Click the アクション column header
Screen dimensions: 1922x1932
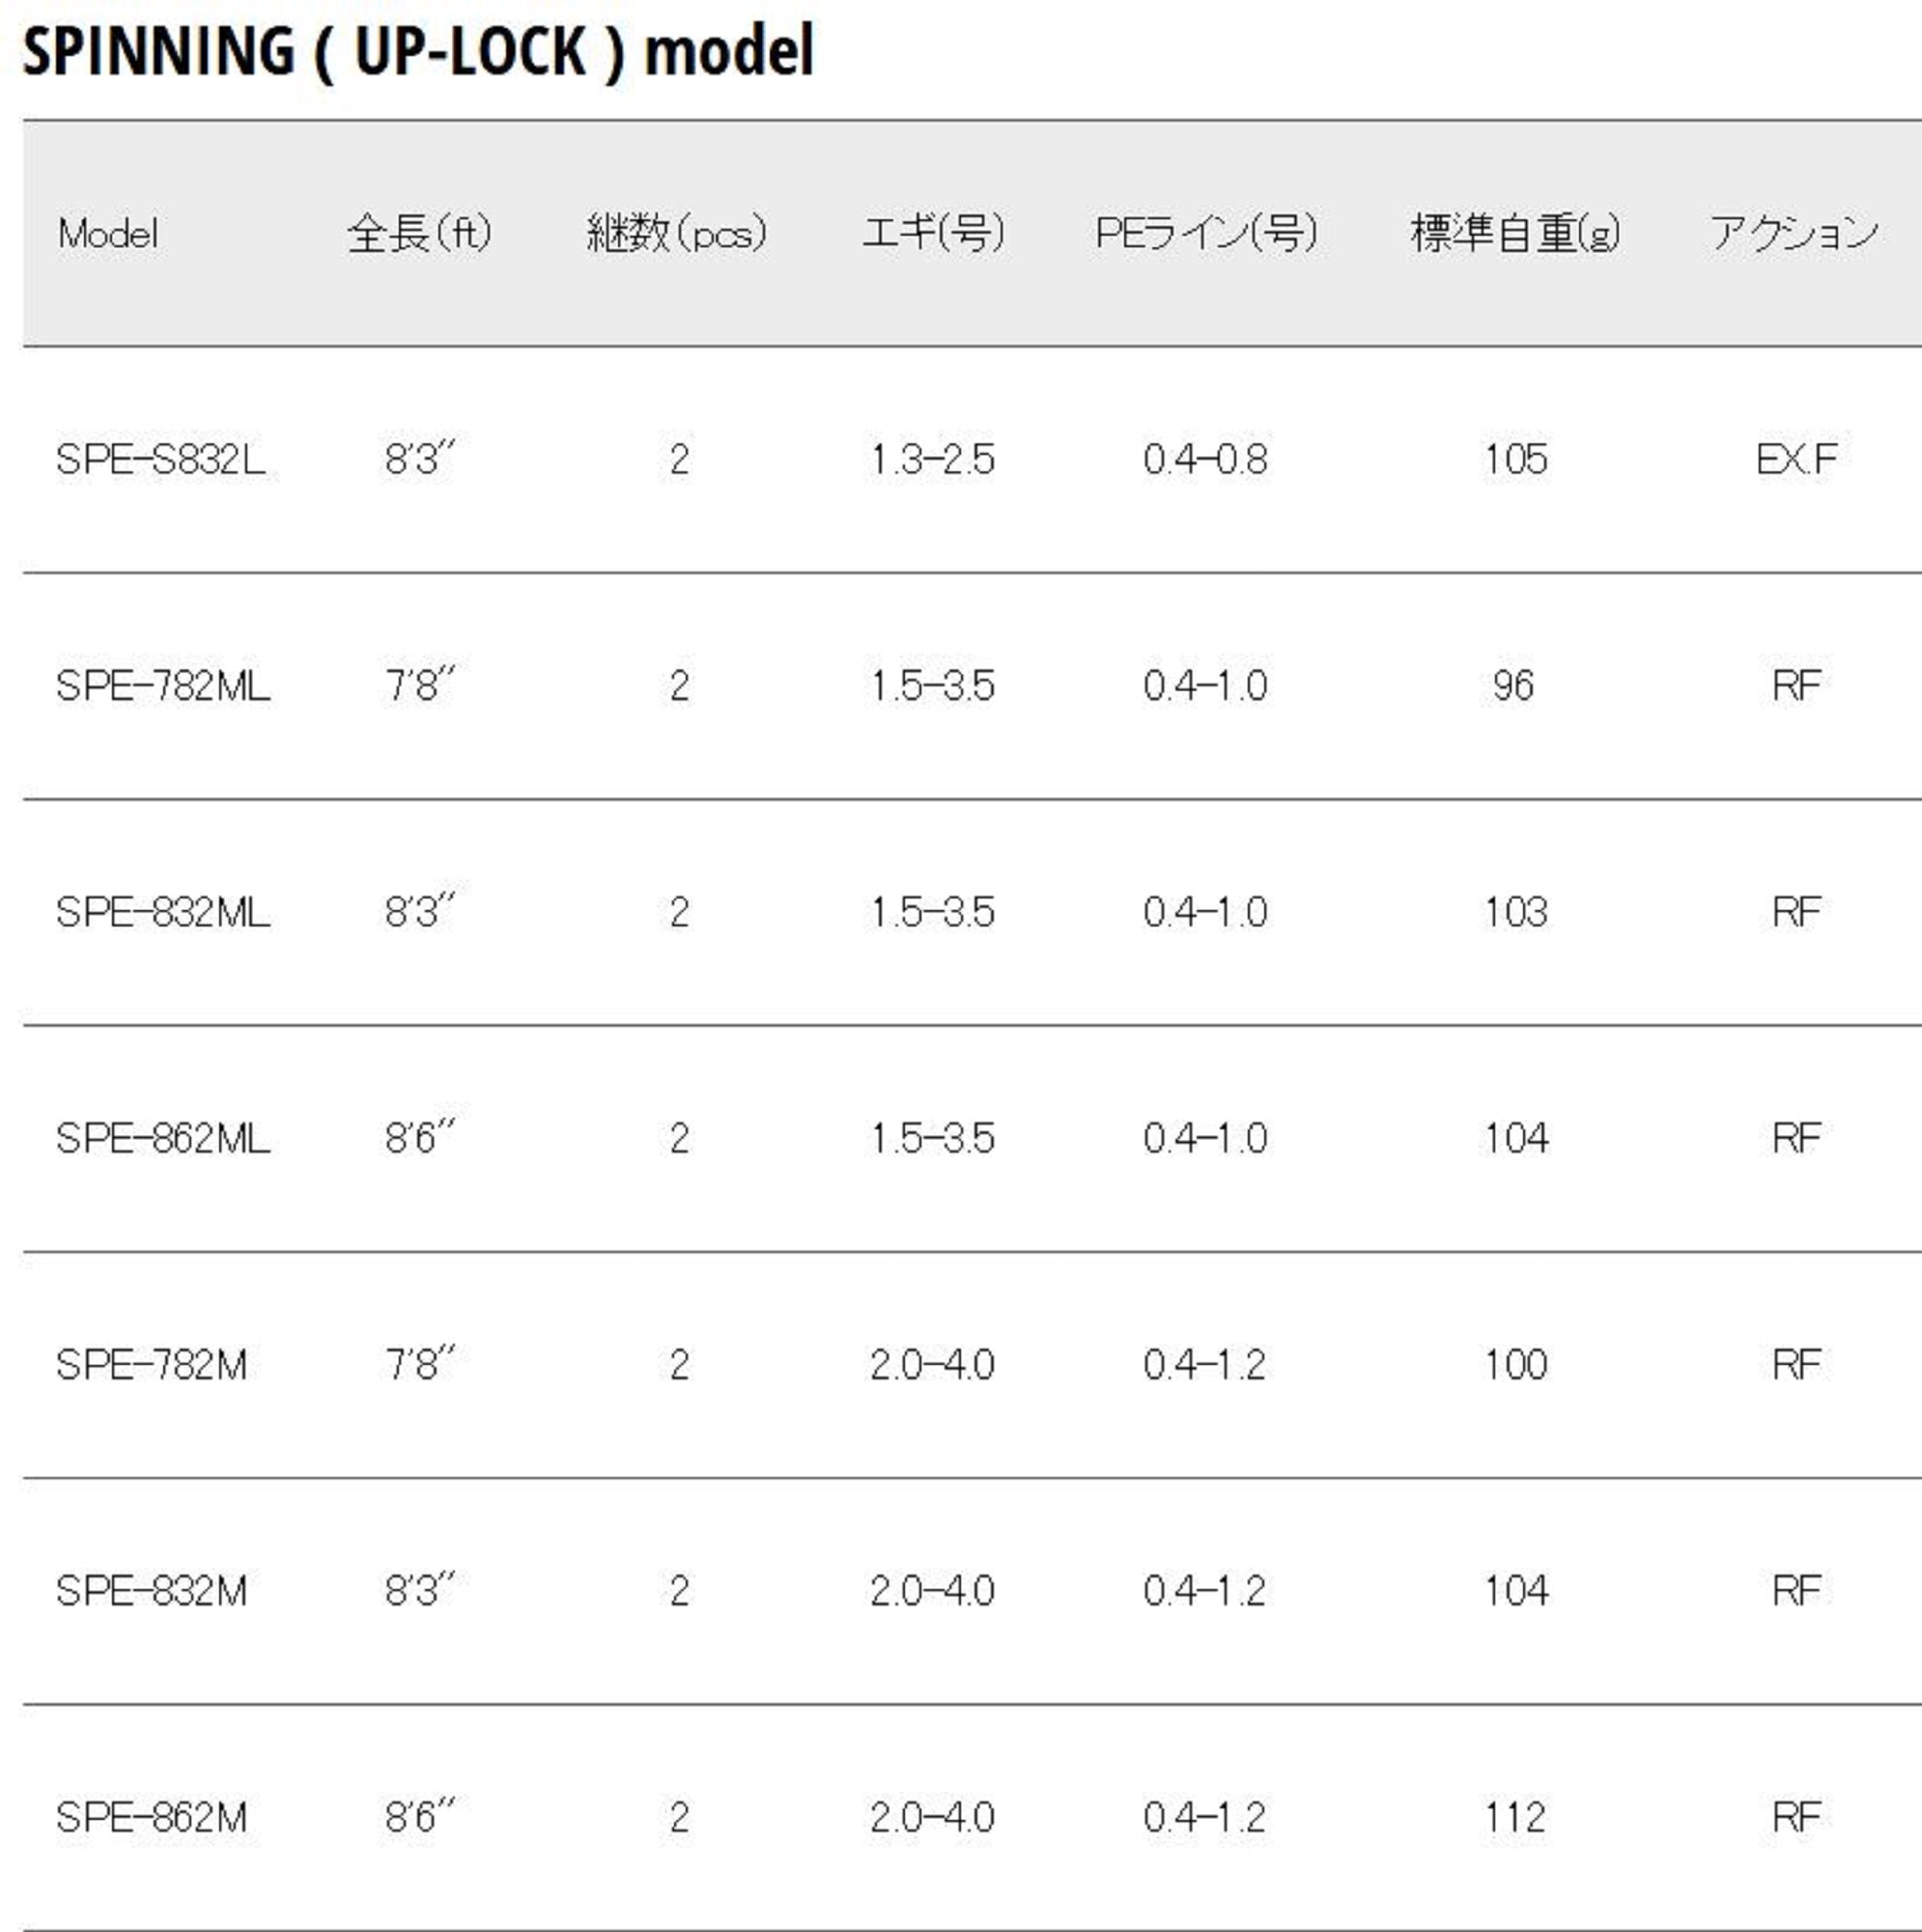tap(1794, 234)
